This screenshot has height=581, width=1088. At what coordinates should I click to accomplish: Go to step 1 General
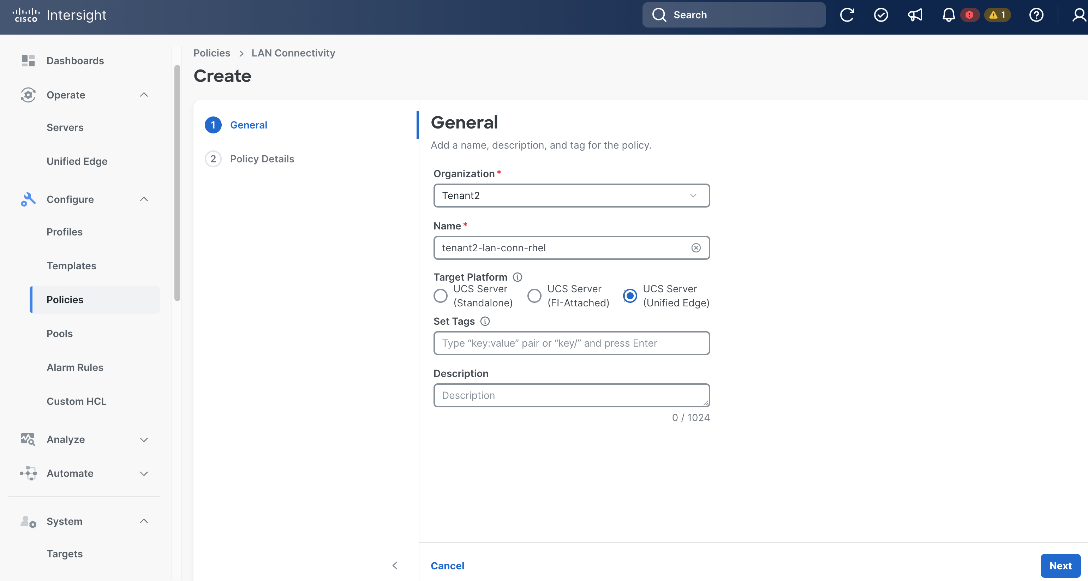tap(237, 125)
